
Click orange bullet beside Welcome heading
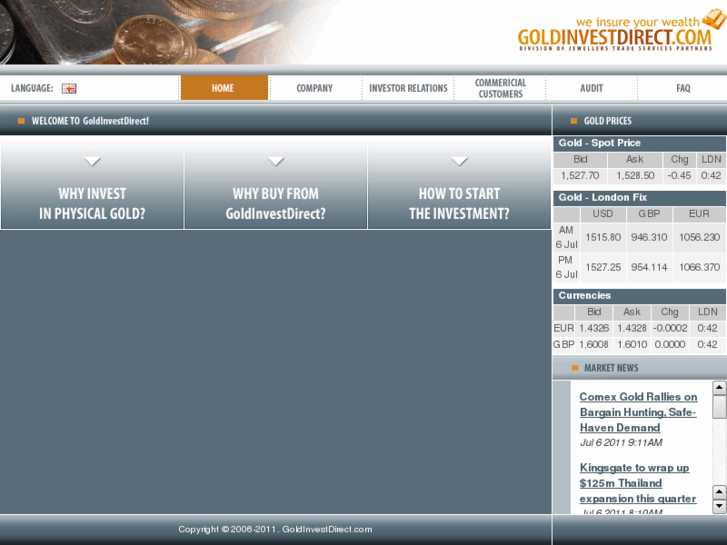(21, 121)
